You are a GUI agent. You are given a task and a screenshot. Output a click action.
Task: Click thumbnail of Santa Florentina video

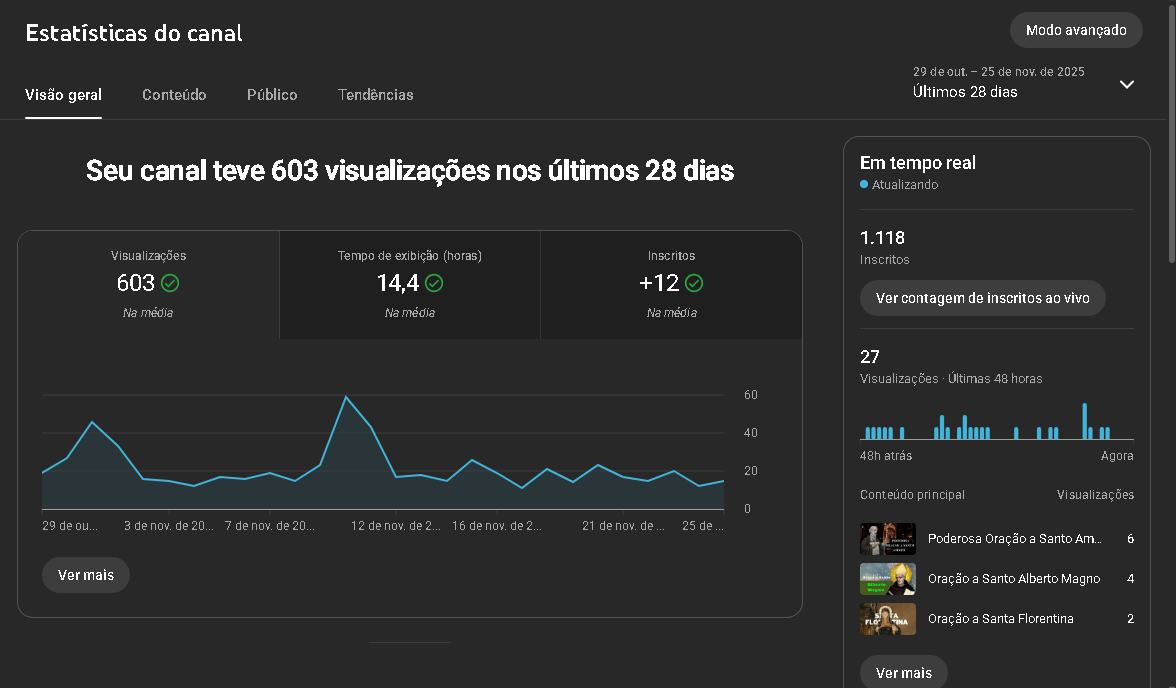pos(888,619)
